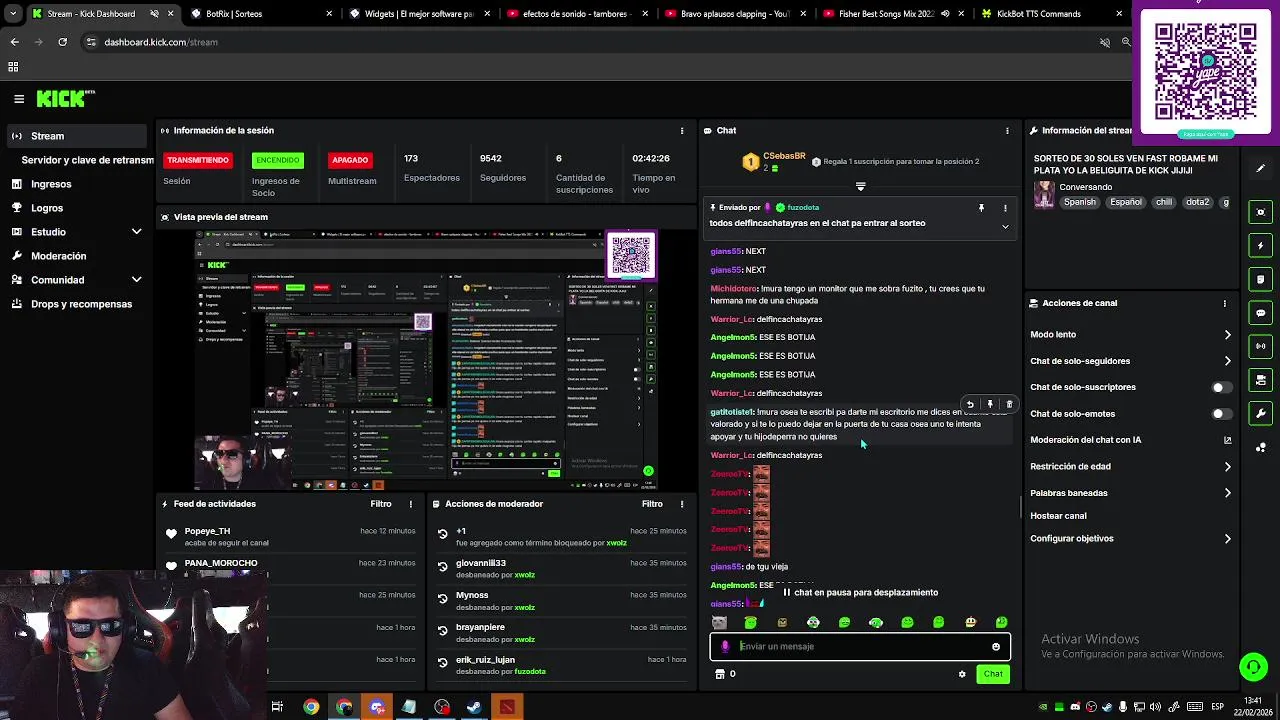This screenshot has height=720, width=1280.
Task: Open Moderación del chat con IA external link
Action: coord(1227,440)
